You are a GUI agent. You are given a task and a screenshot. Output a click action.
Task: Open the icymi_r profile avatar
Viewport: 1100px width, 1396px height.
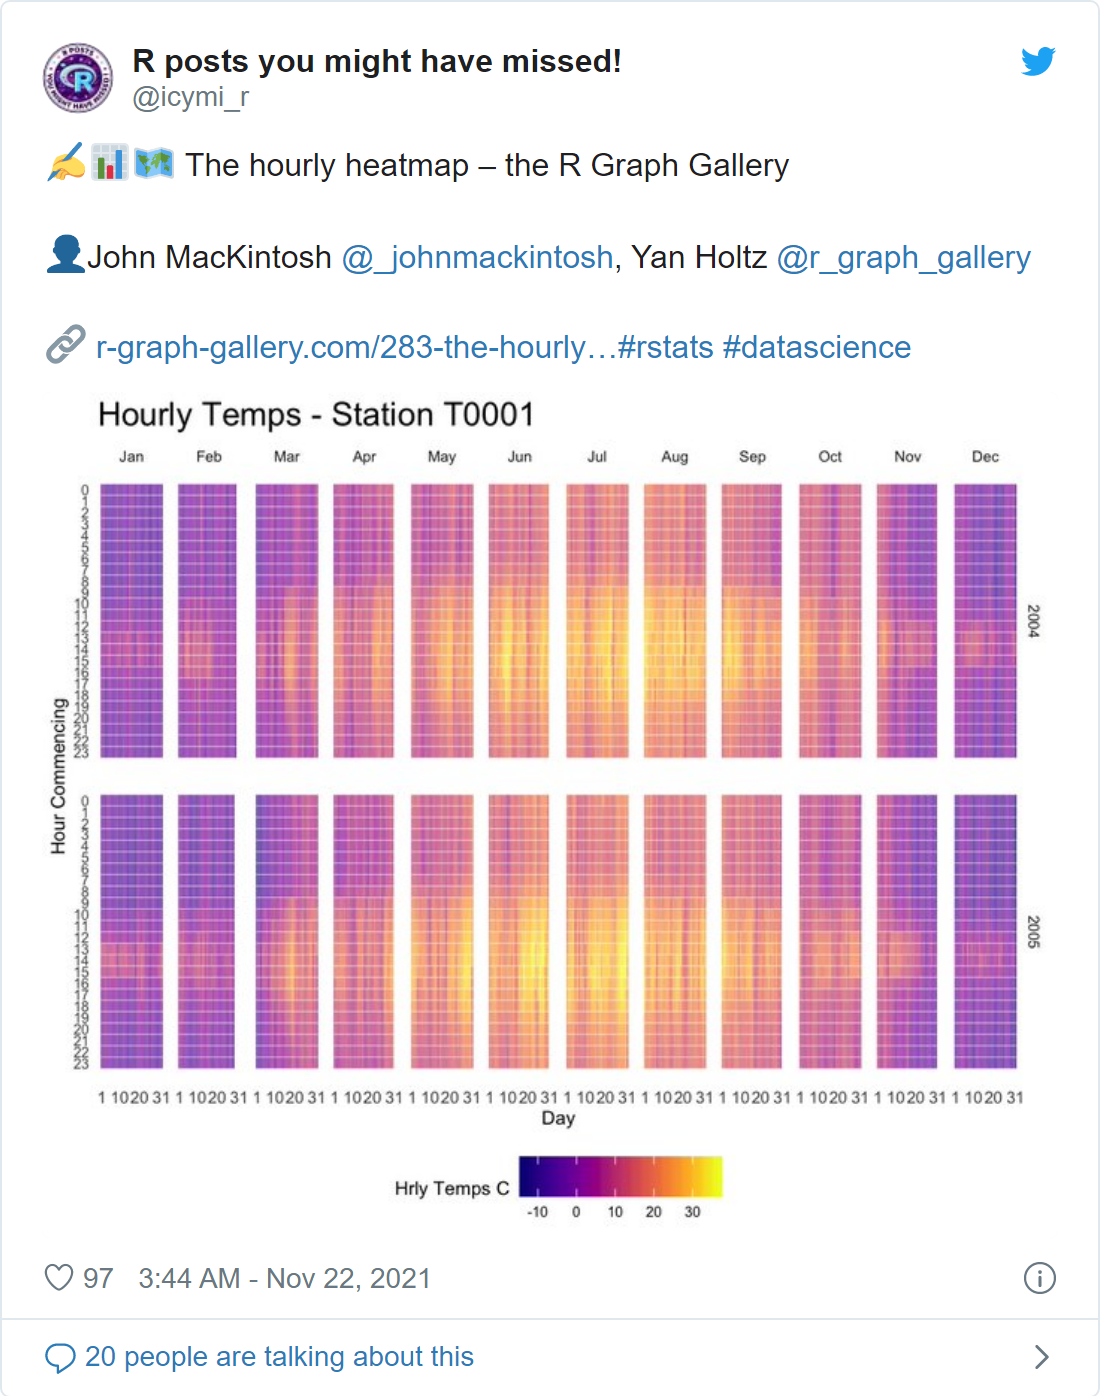pos(79,78)
